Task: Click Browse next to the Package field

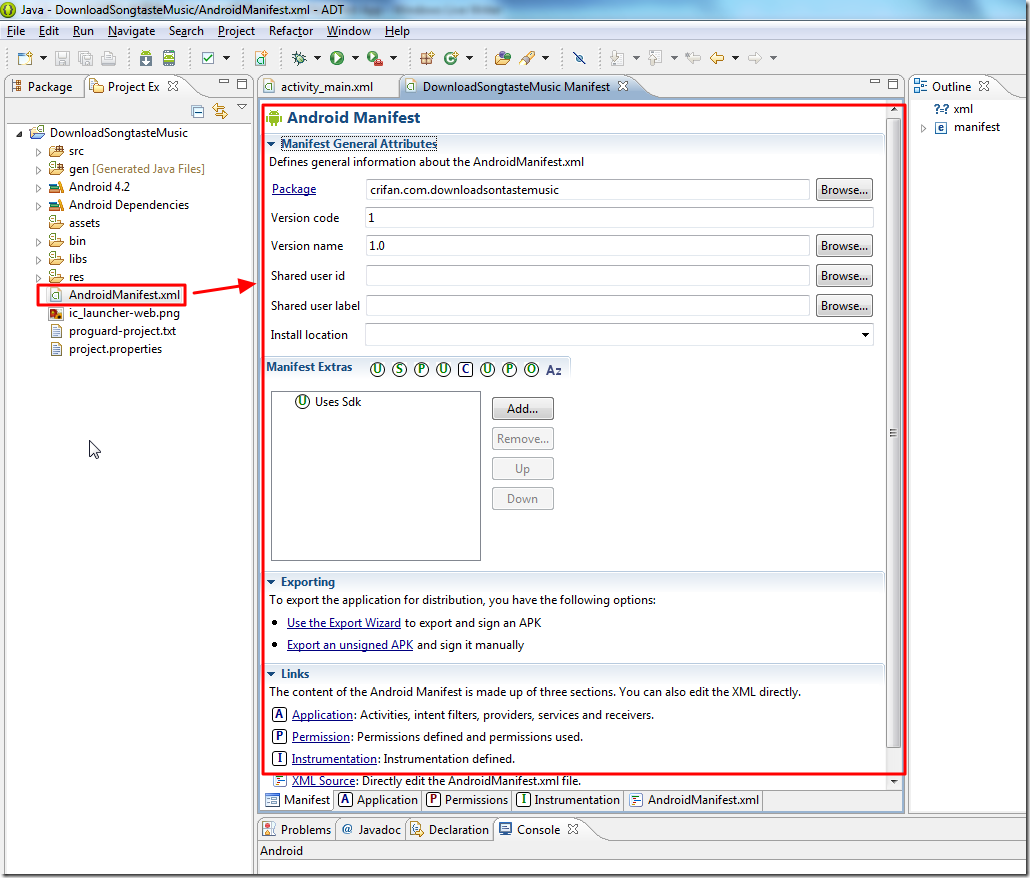Action: (844, 190)
